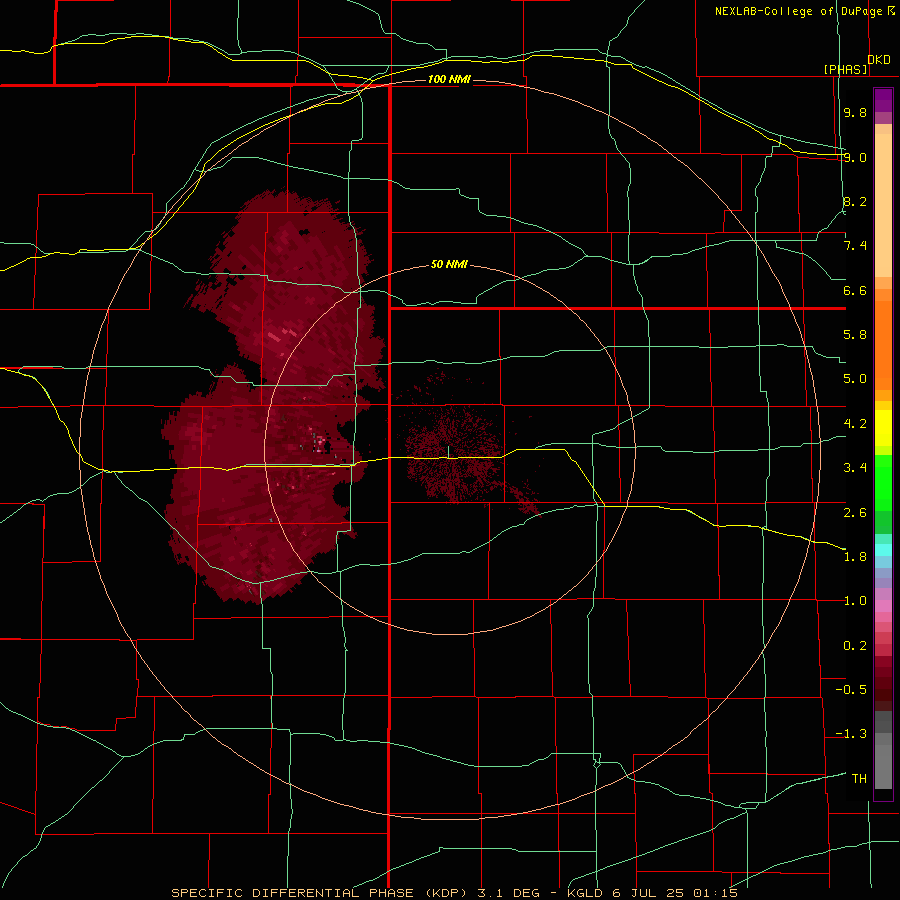This screenshot has height=900, width=900.
Task: Click the 9.0 value on the color scale
Action: [x=855, y=157]
